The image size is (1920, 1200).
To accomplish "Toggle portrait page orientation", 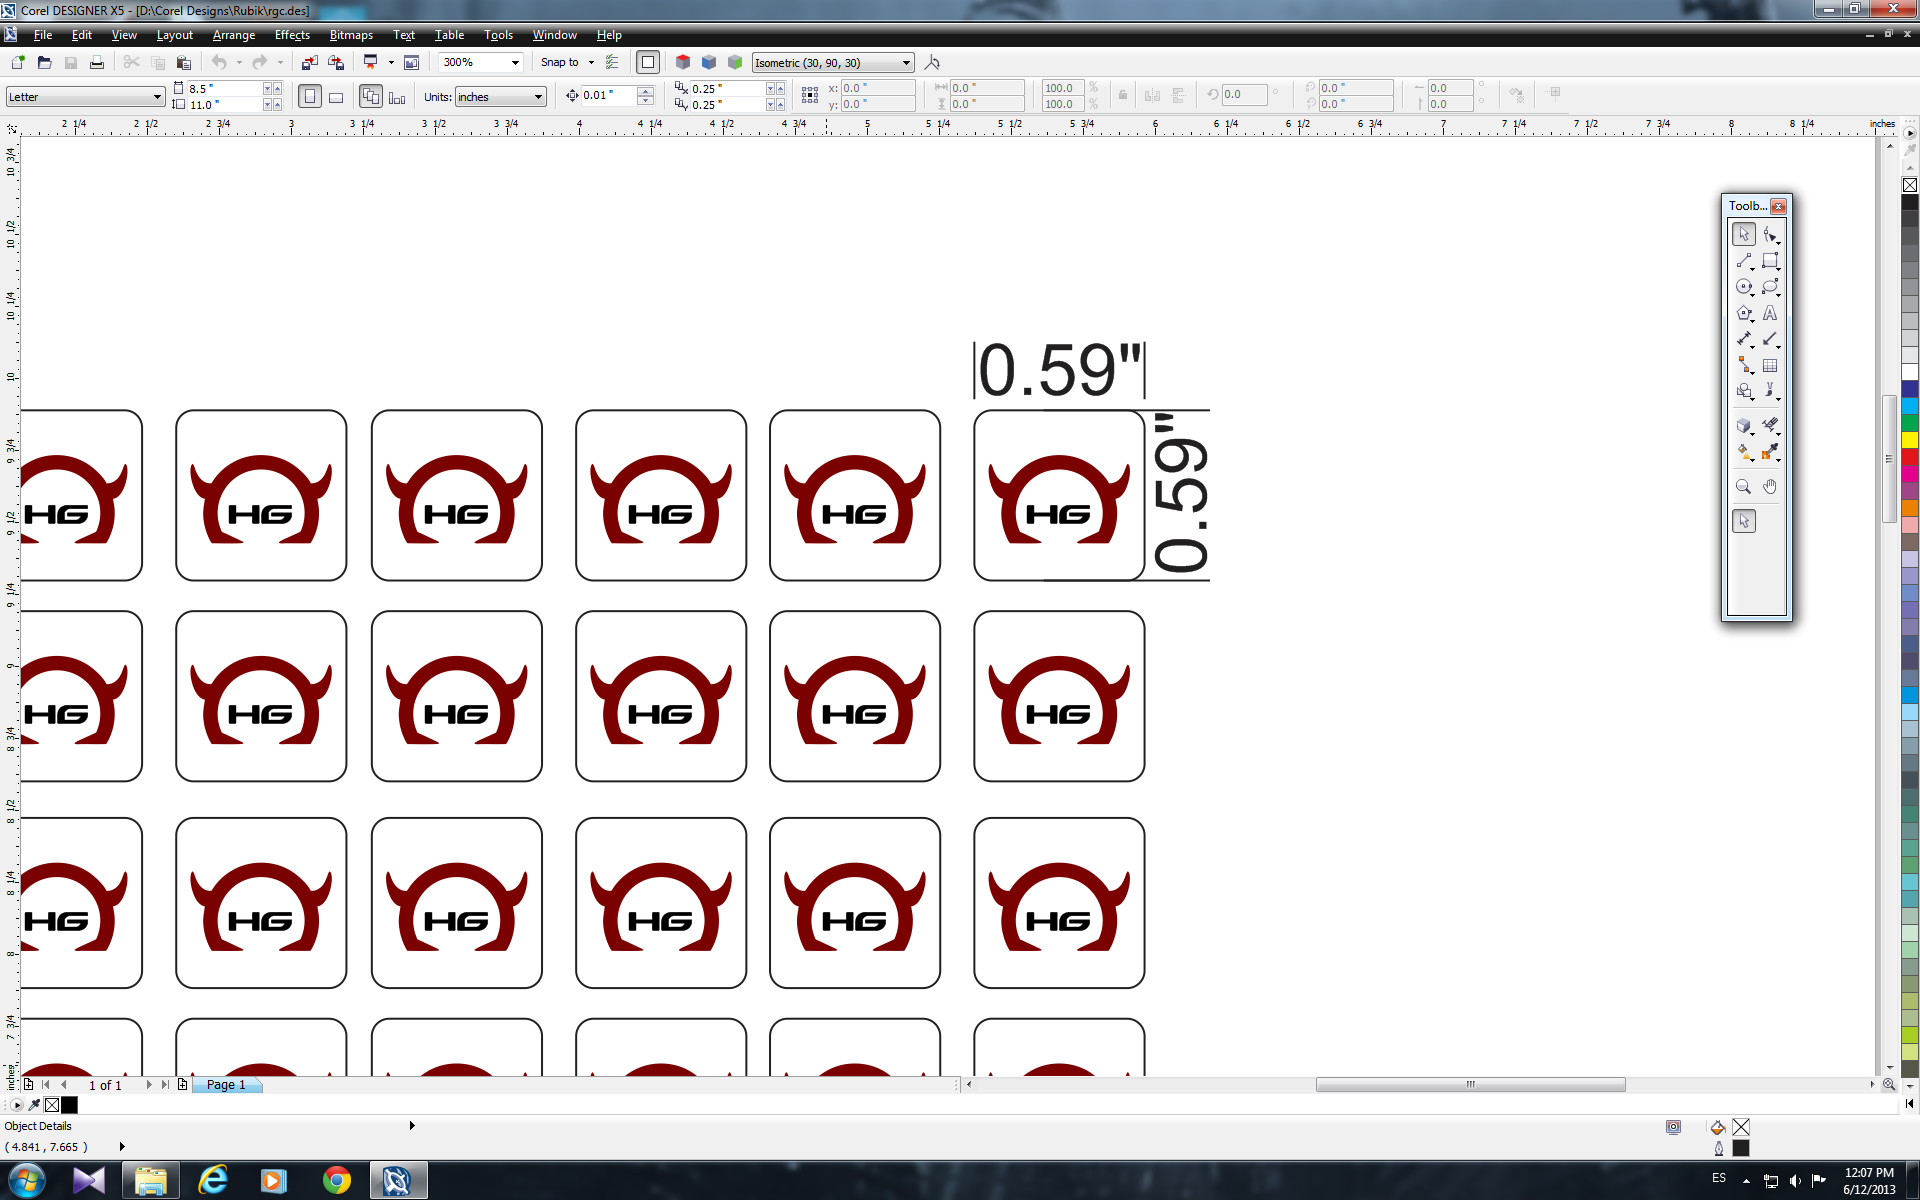I will coord(310,97).
